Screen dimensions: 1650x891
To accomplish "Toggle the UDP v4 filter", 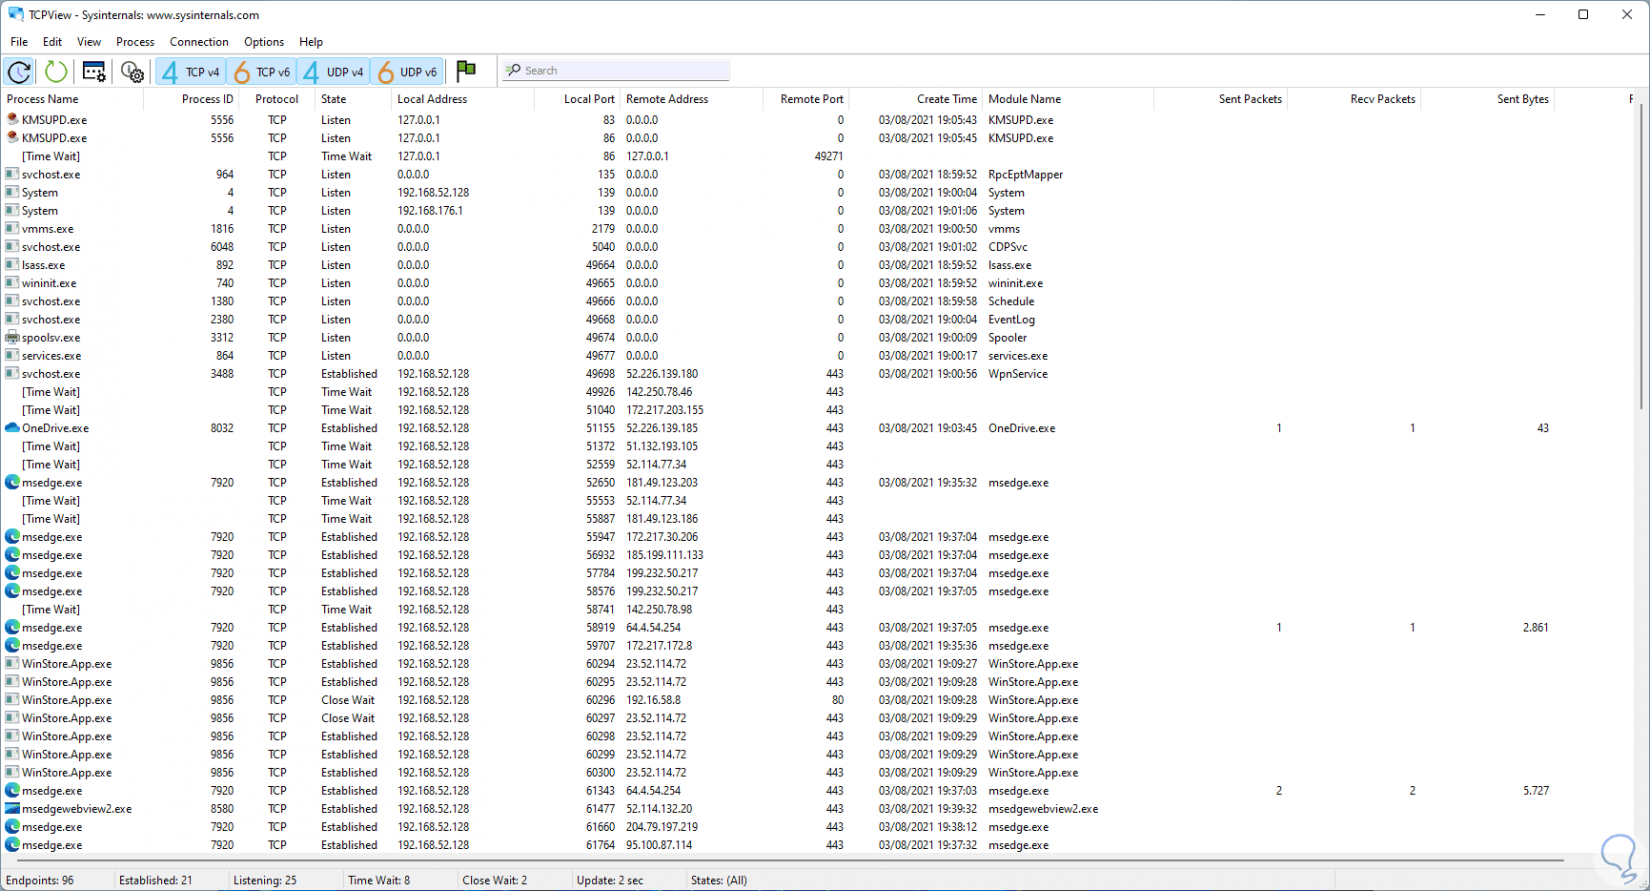I will (x=334, y=71).
